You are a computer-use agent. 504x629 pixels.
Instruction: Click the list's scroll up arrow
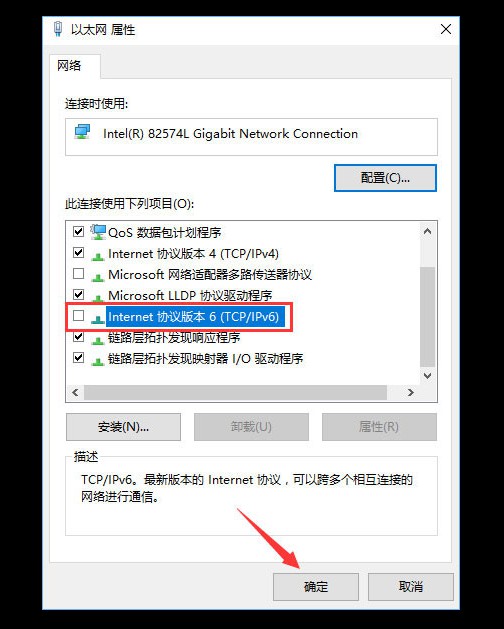click(427, 231)
